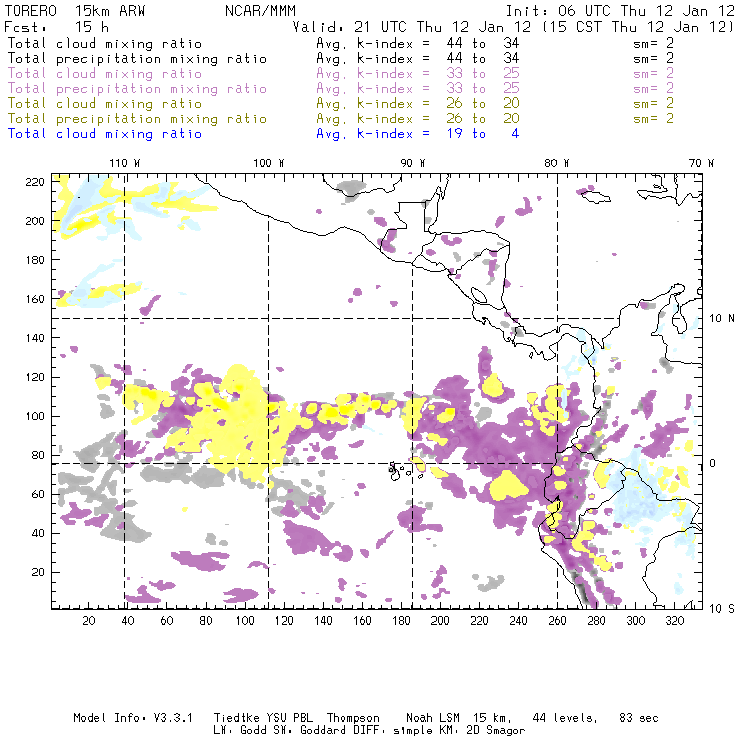Select the '10 S' latitude label
Image resolution: width=740 pixels, height=740 pixels.
coord(722,609)
